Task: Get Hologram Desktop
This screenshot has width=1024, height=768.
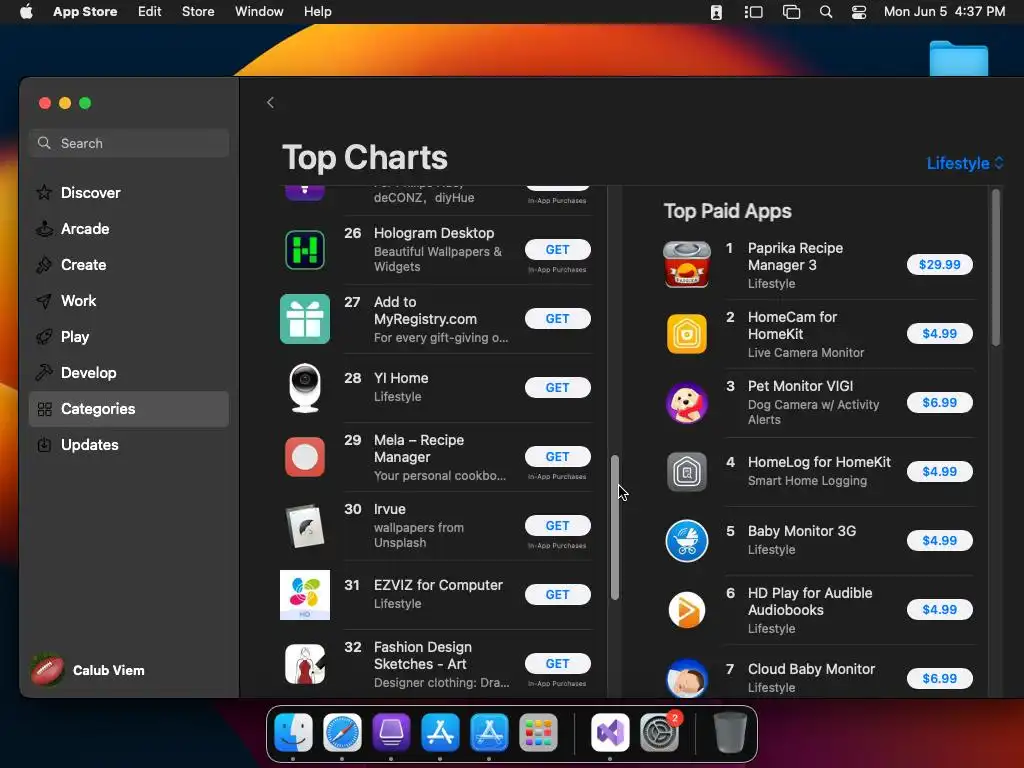Action: pos(558,249)
